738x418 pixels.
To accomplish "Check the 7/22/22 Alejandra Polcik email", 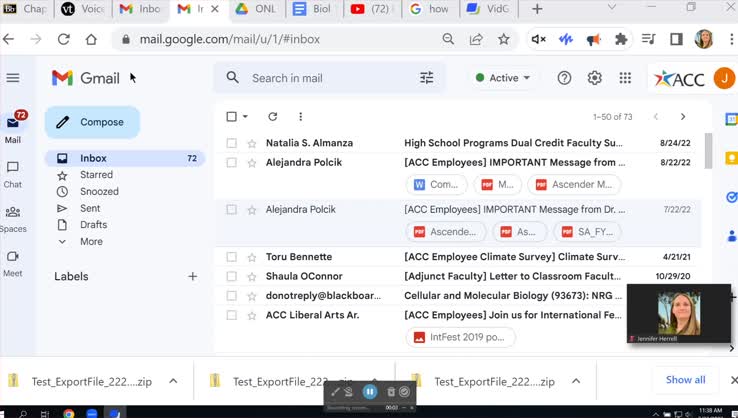I will point(231,209).
